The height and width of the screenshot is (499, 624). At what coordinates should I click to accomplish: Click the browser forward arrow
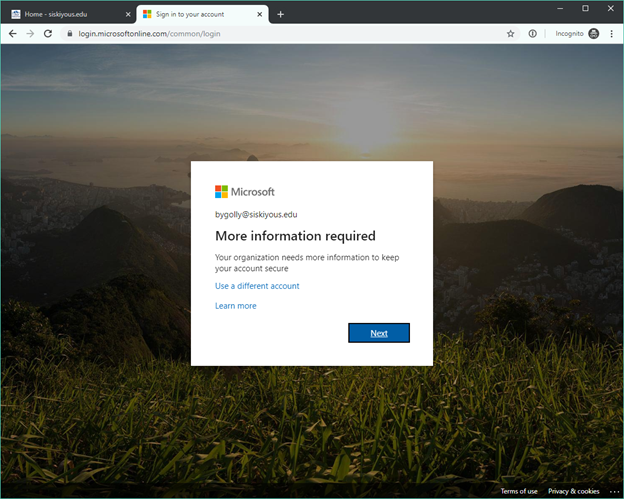tap(30, 34)
